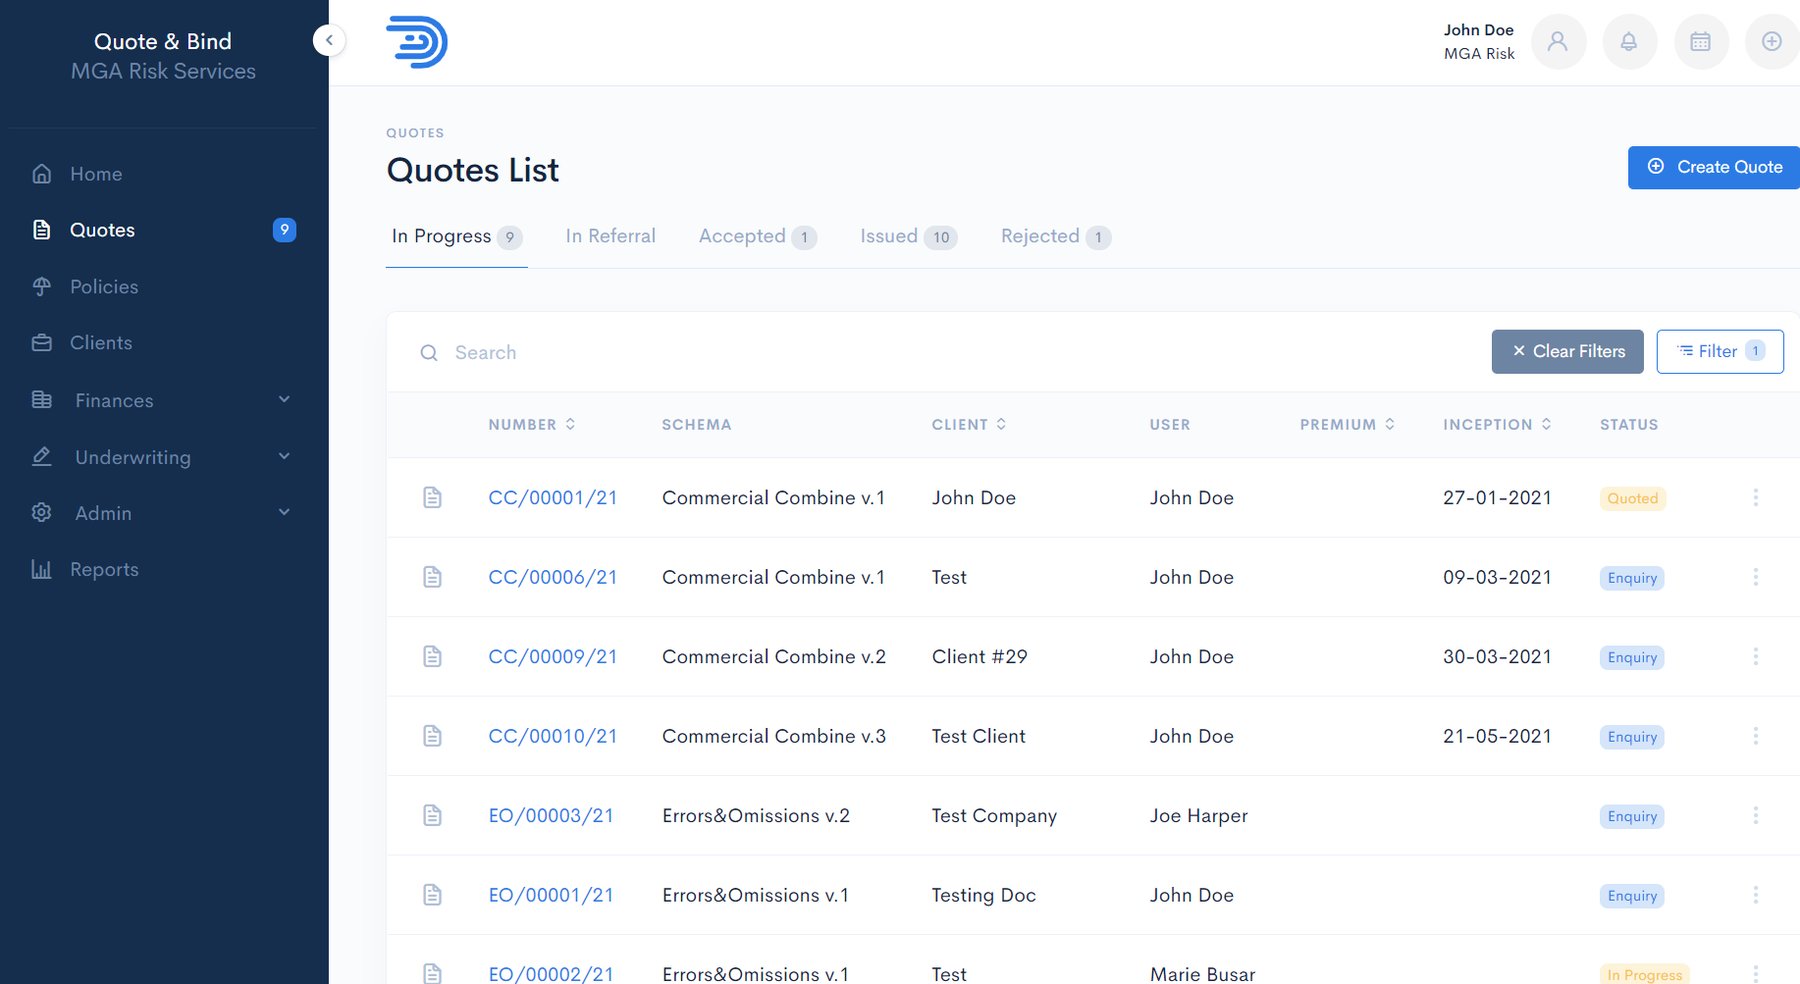This screenshot has height=984, width=1800.
Task: Open the user profile icon
Action: [1558, 42]
